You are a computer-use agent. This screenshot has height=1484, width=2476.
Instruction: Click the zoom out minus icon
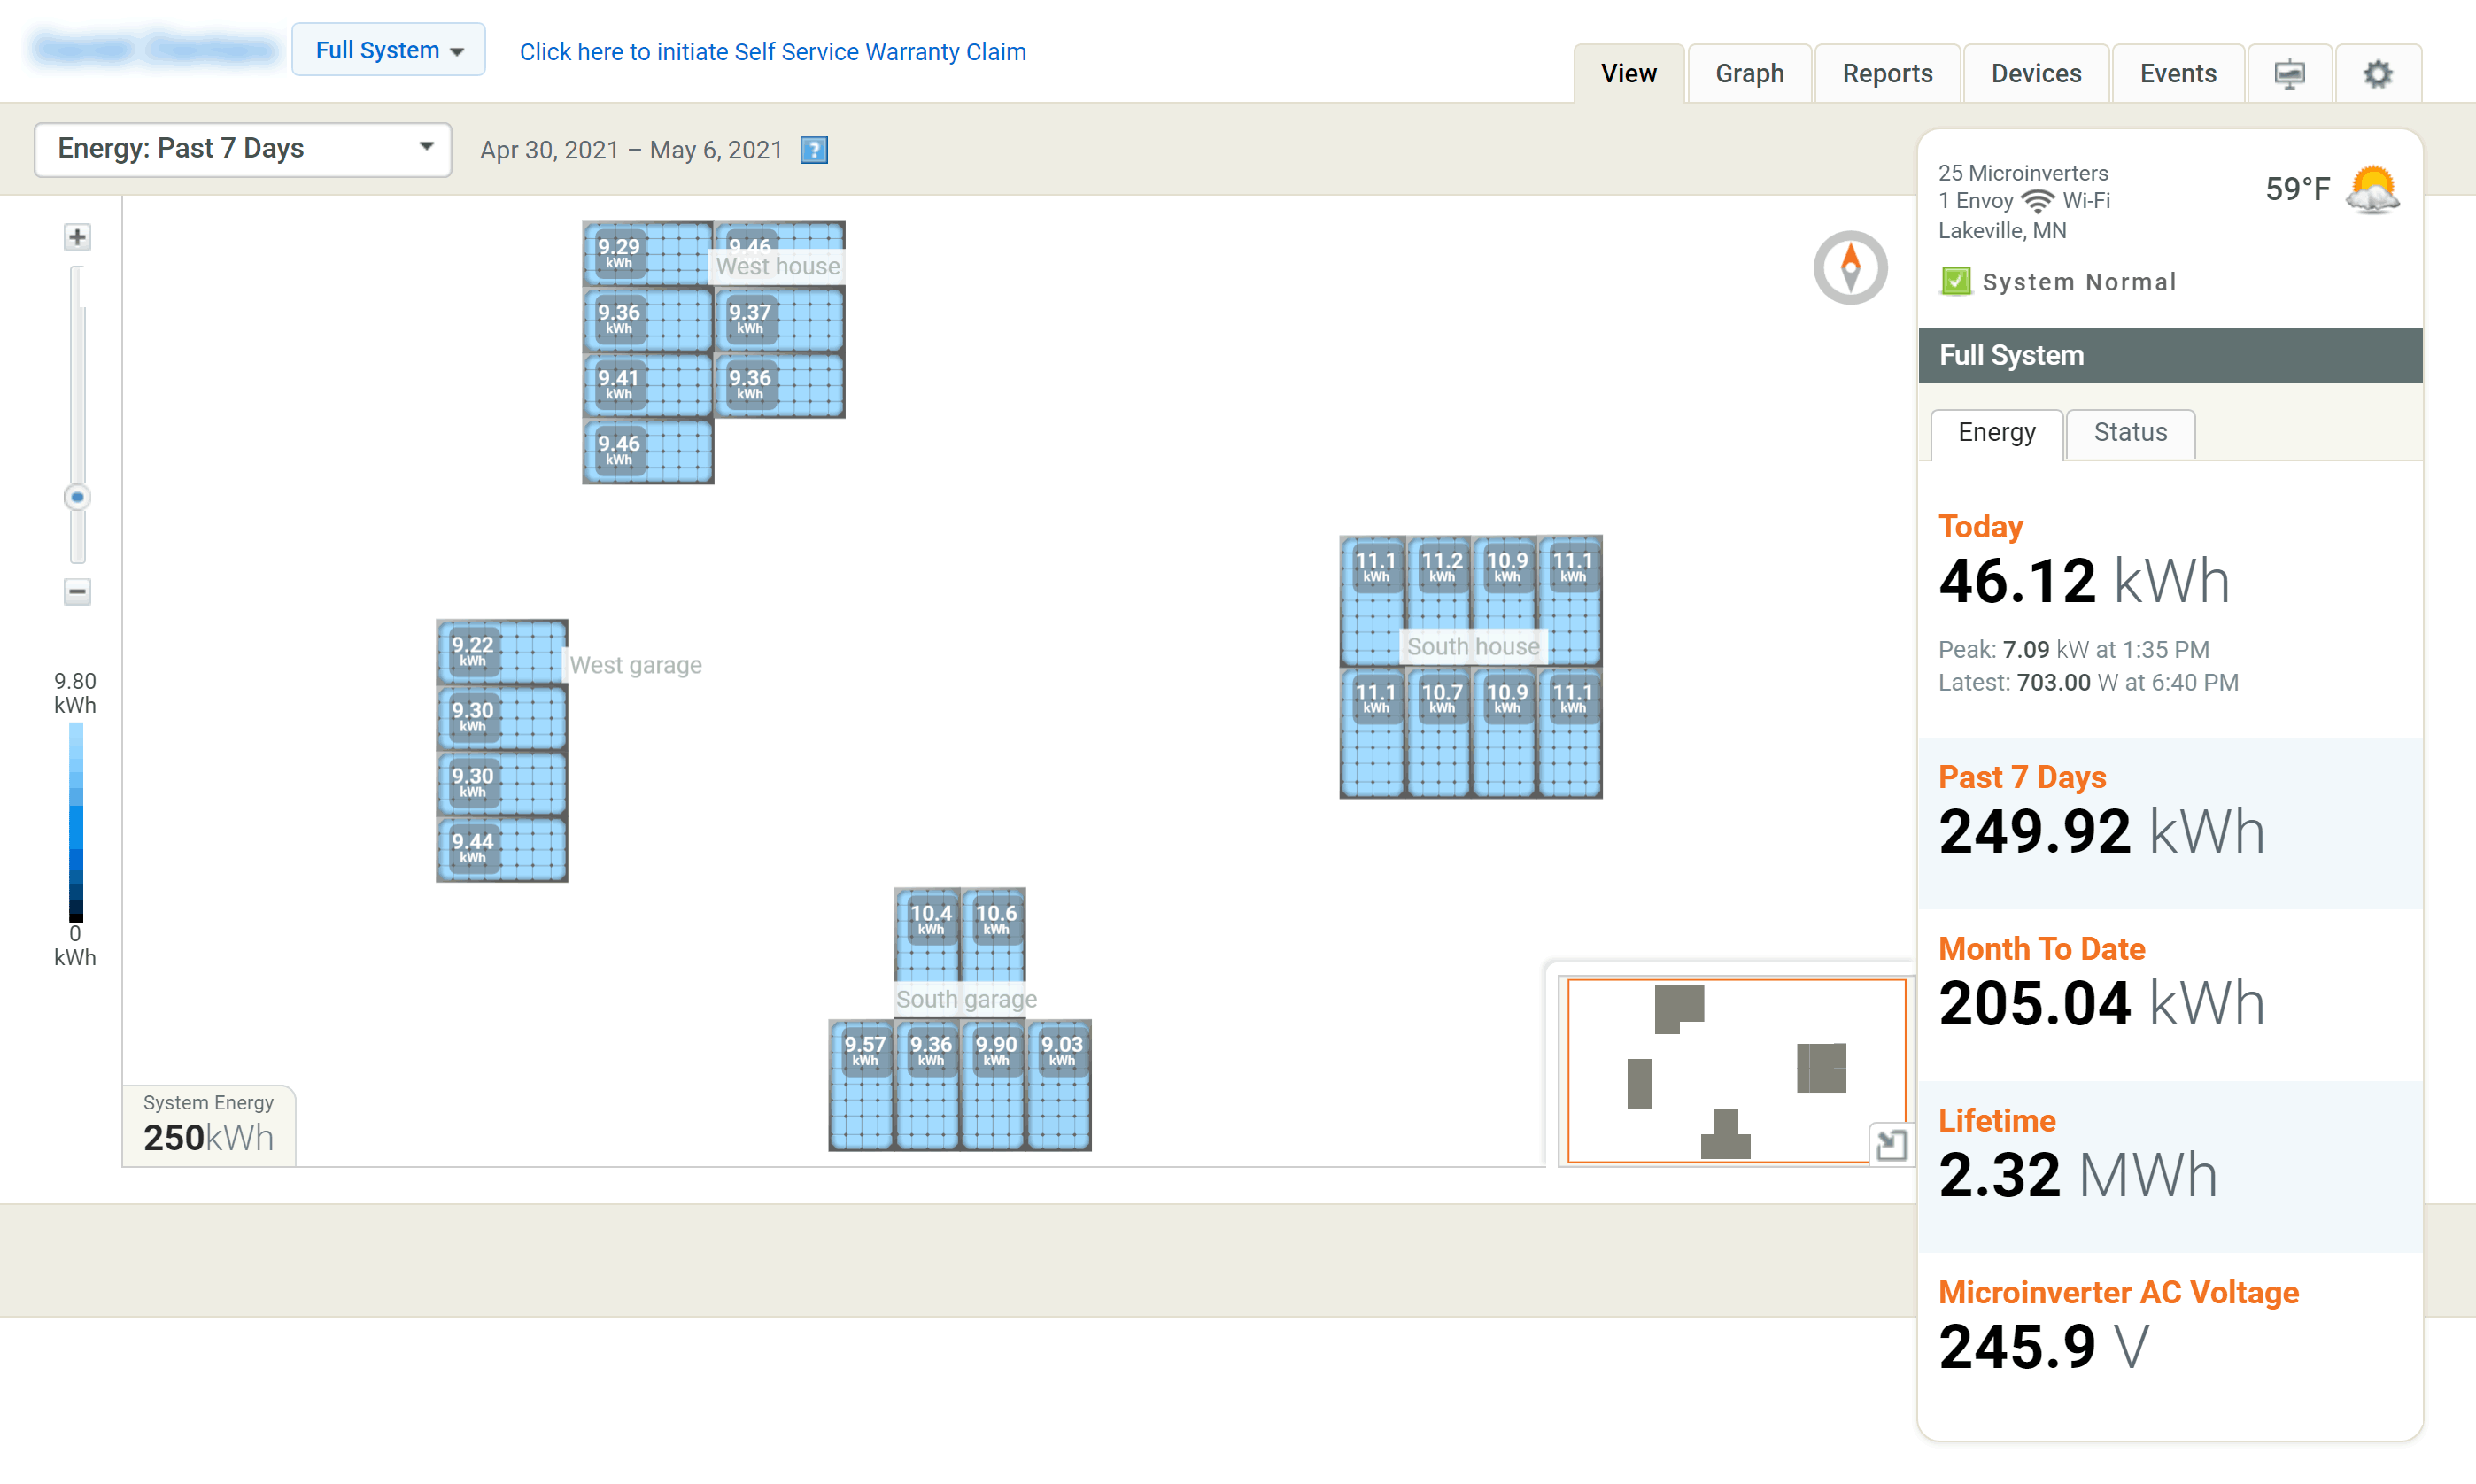coord(77,591)
